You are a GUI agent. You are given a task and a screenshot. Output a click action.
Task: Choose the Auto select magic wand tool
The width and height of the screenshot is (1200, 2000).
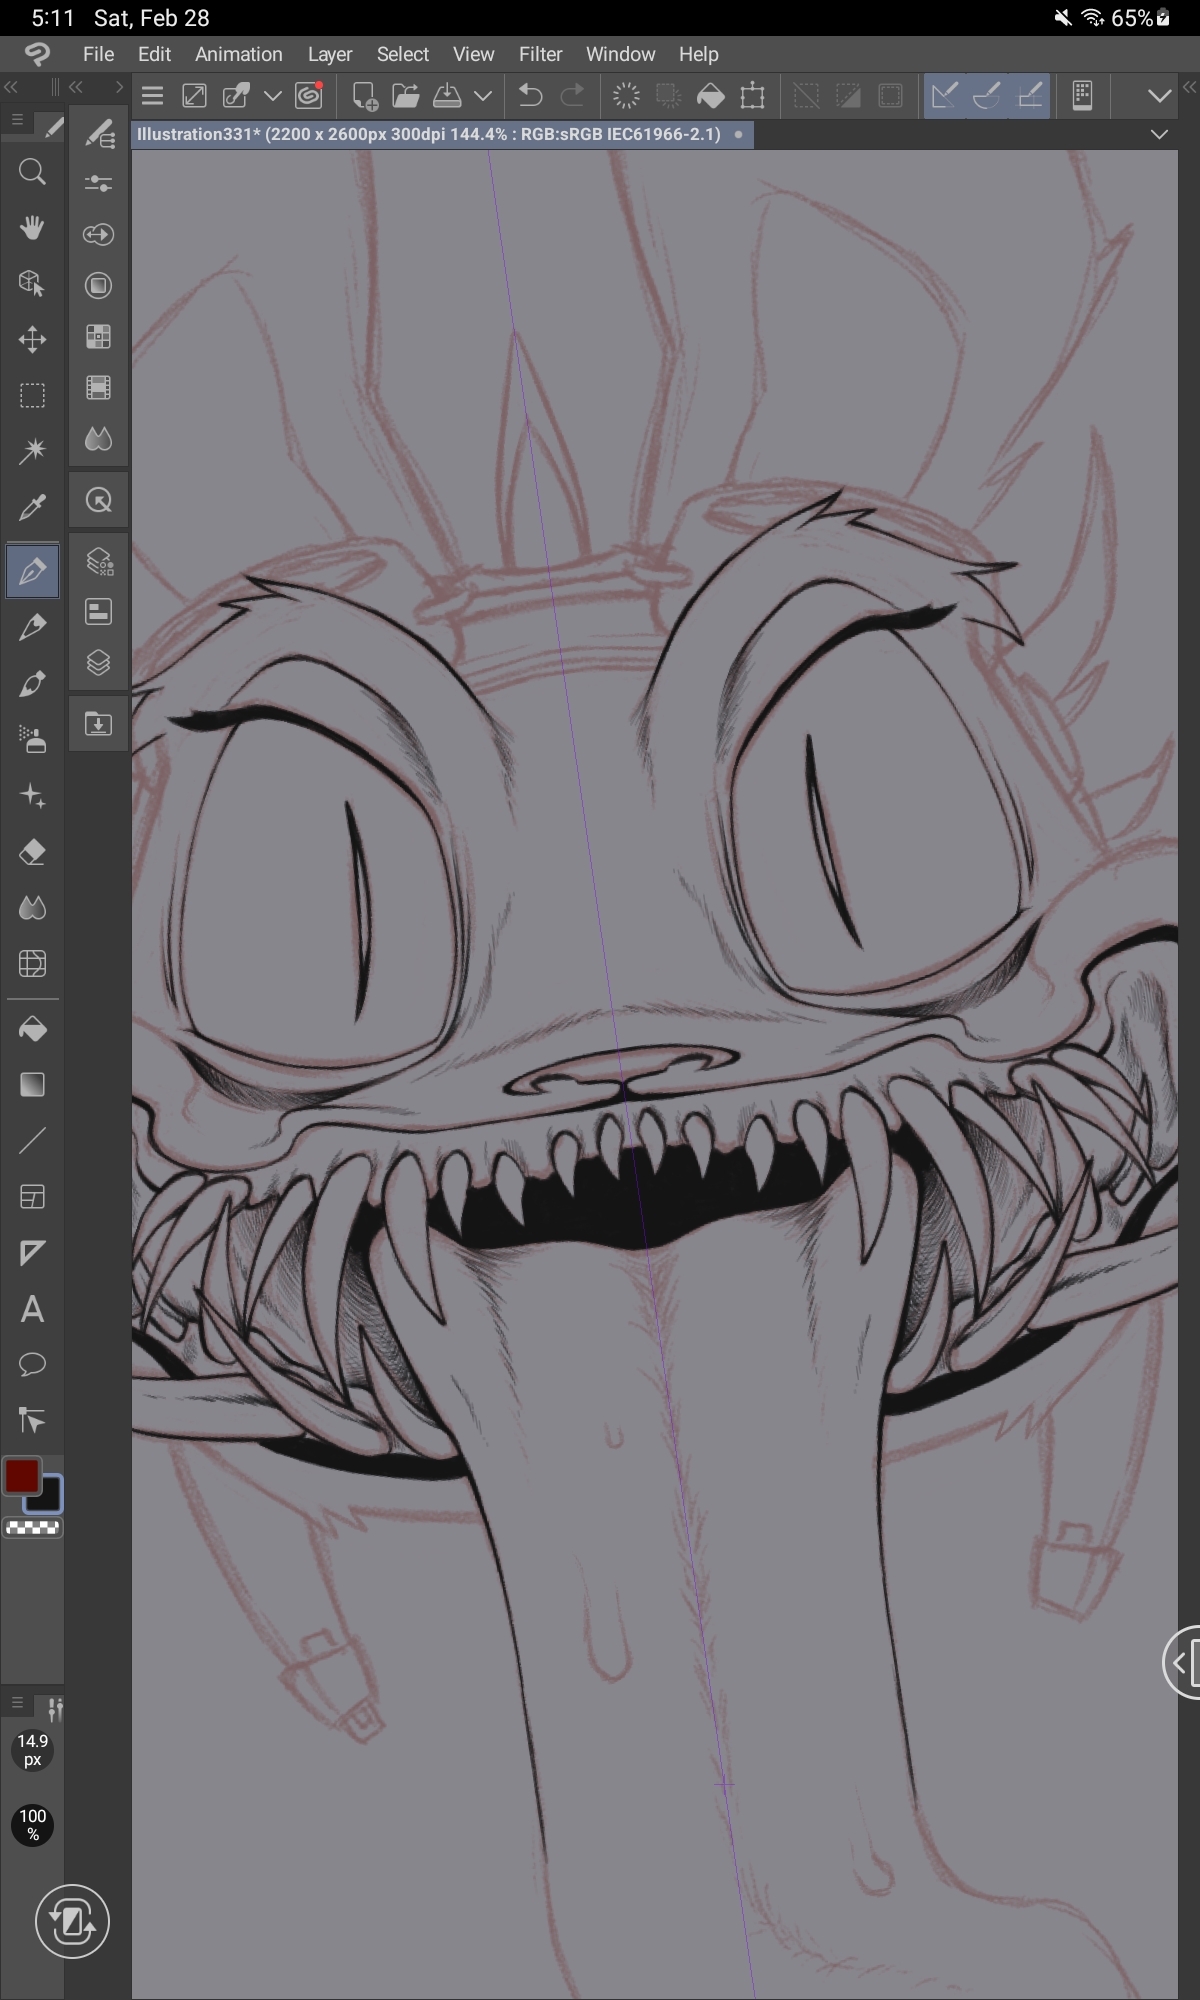(x=32, y=451)
